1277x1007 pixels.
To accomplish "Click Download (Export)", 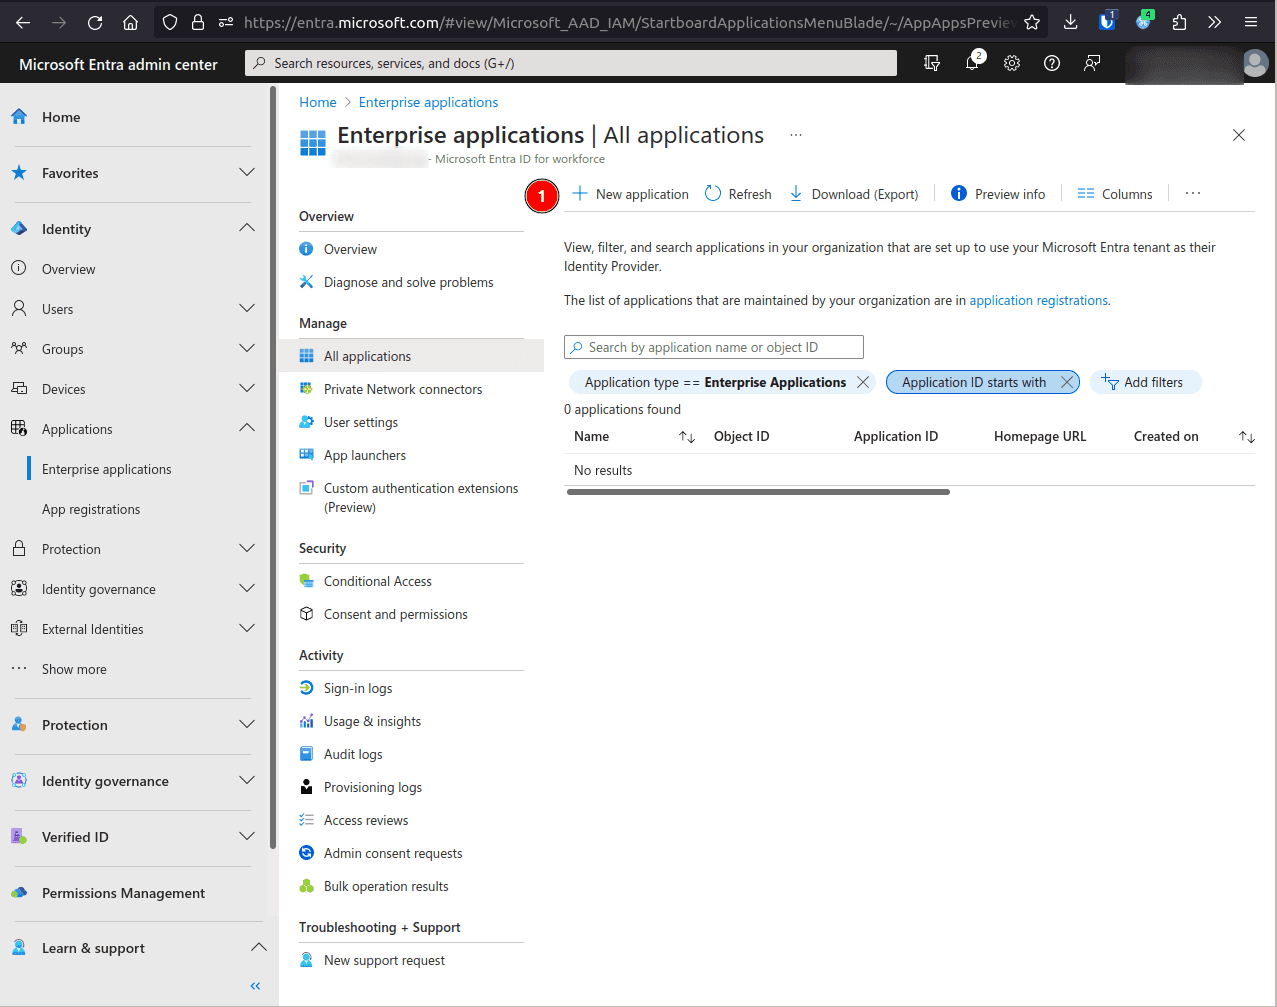I will 854,194.
